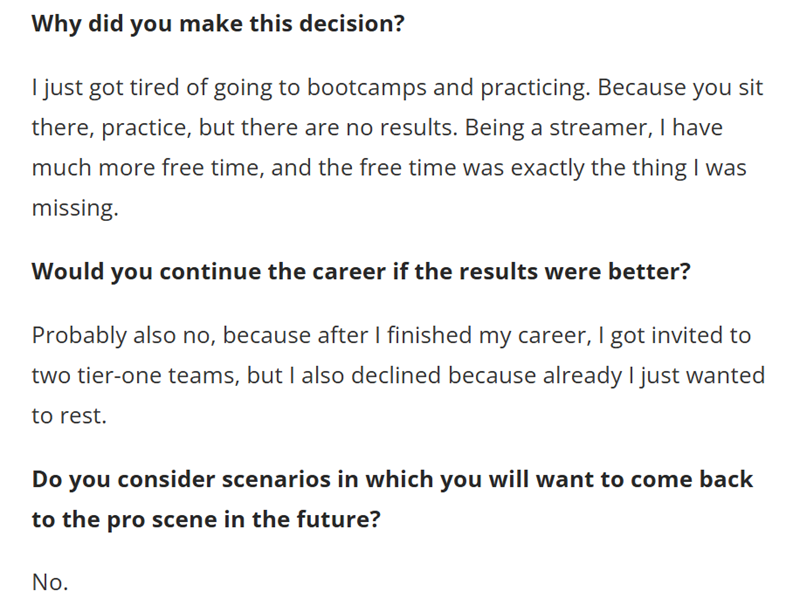This screenshot has width=800, height=605.
Task: Click the word 'Probably' starting second answer
Action: pyautogui.click(x=80, y=336)
